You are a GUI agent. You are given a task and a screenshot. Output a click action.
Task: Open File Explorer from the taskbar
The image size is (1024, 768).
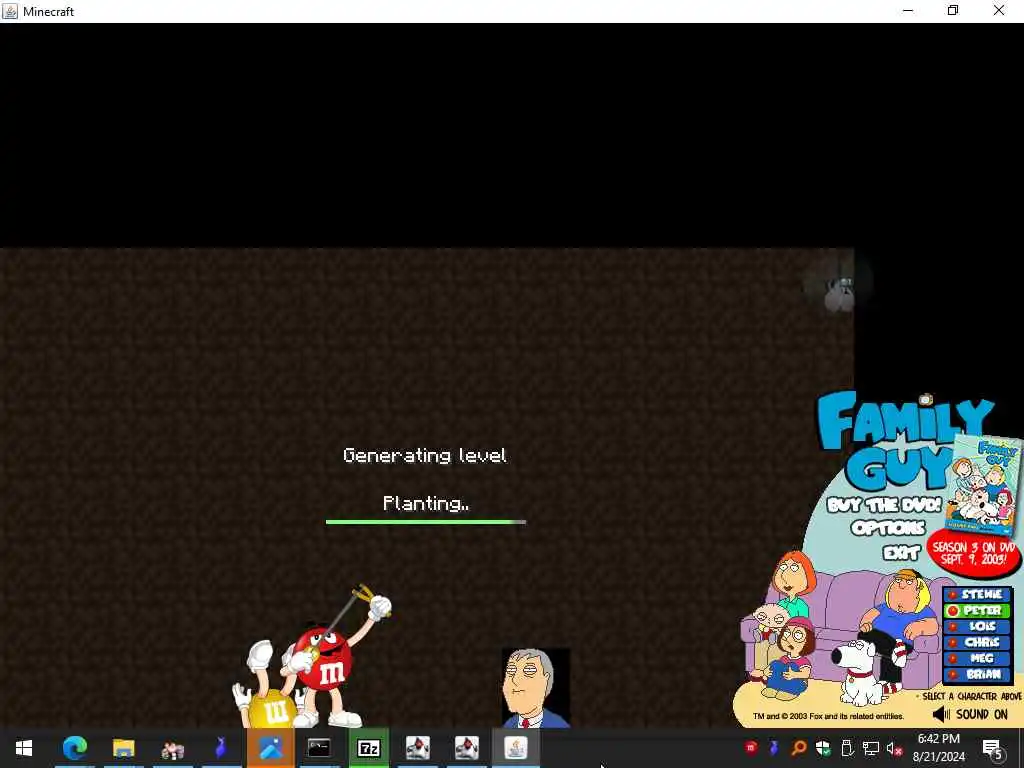pos(123,748)
